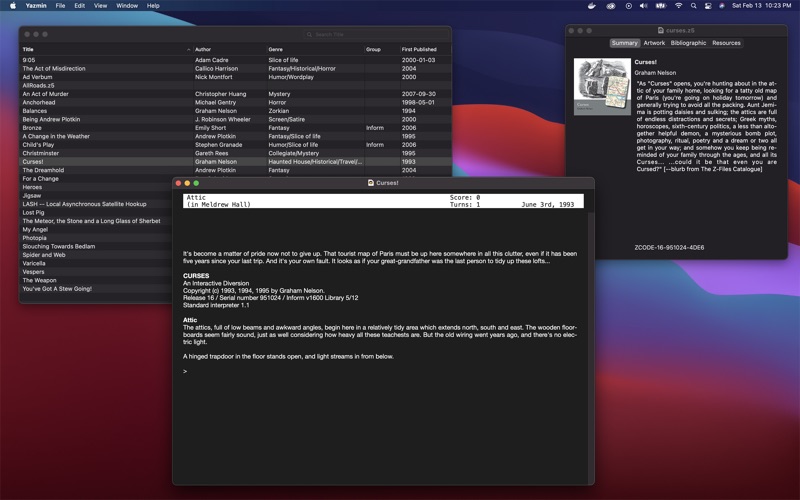
Task: Open Spotlight search from menu bar
Action: (x=693, y=6)
